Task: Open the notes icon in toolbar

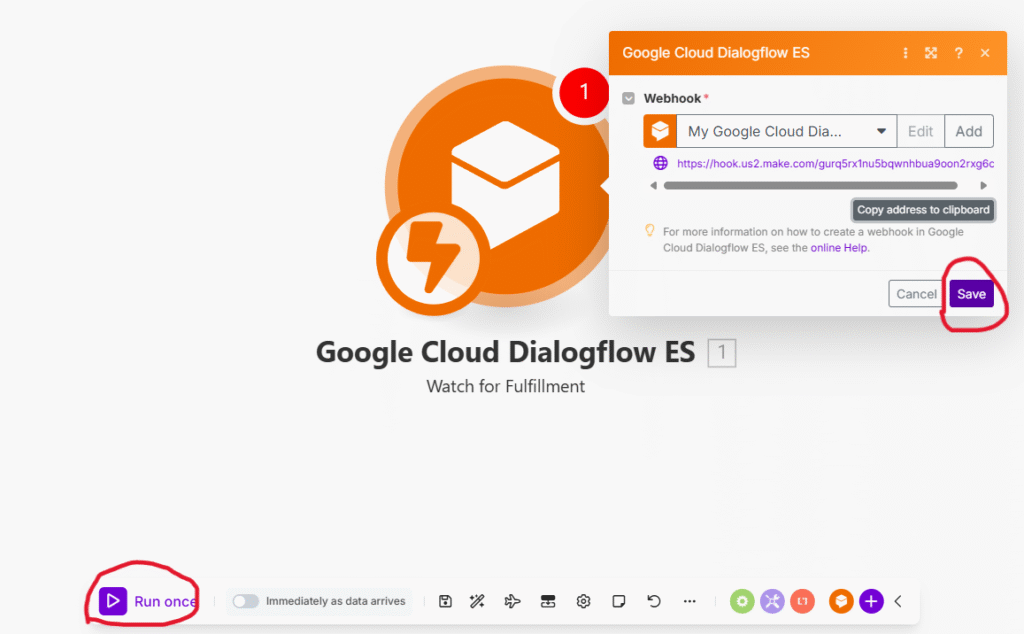Action: click(619, 601)
